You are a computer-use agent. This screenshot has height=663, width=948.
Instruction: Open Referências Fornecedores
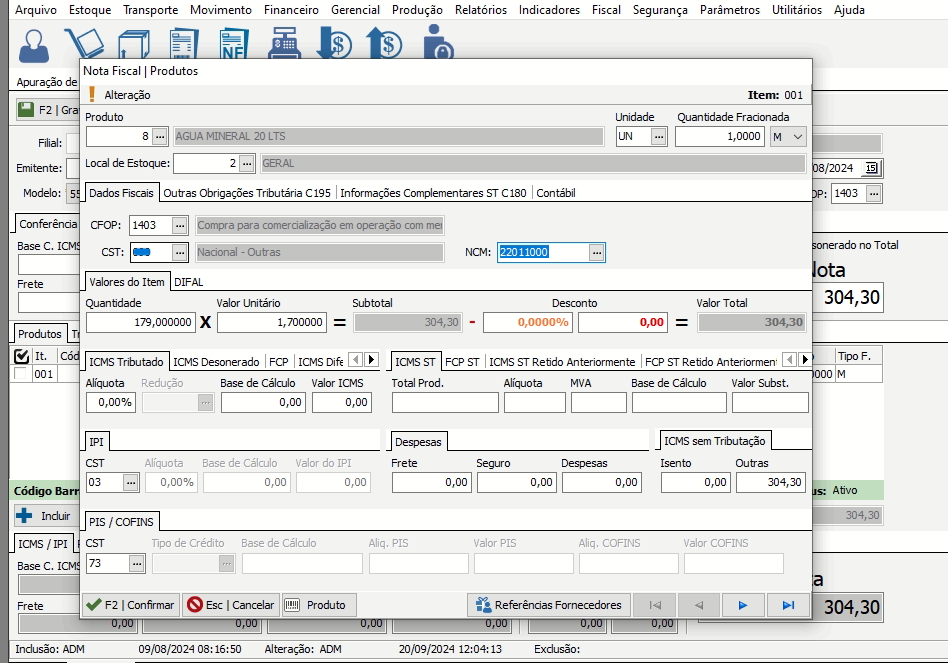pos(548,605)
